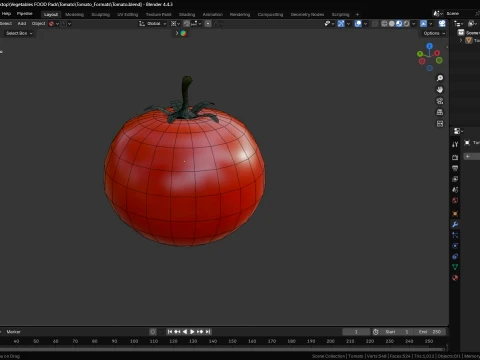Click the Tomato object icon in the outliner
The image size is (480, 360).
[x=469, y=40]
